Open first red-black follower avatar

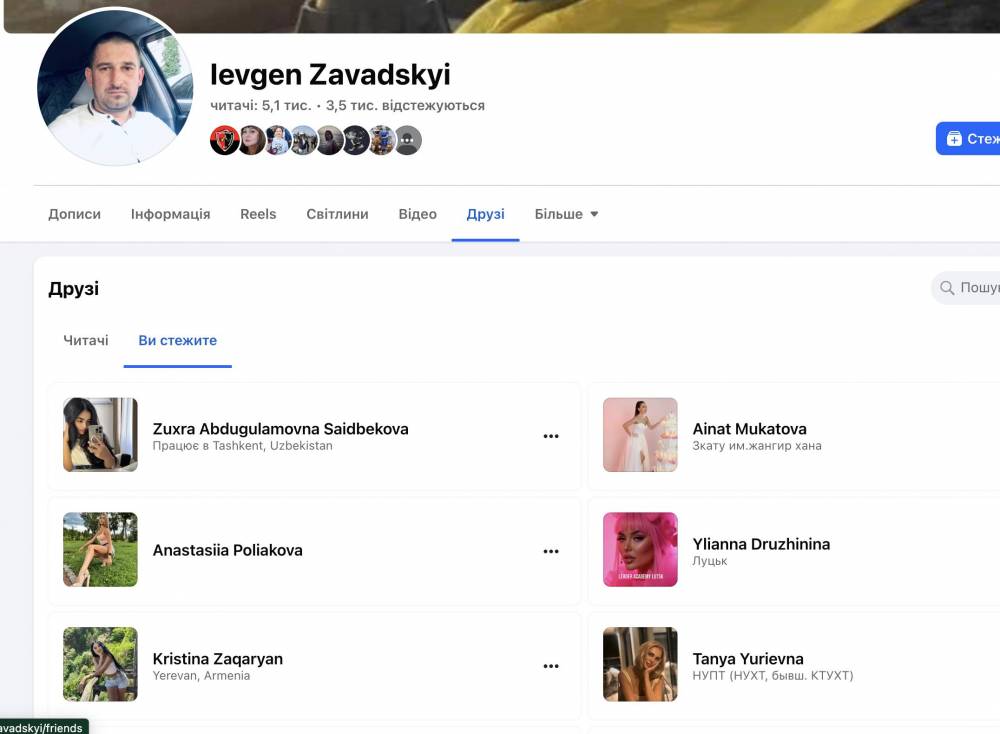[x=224, y=140]
